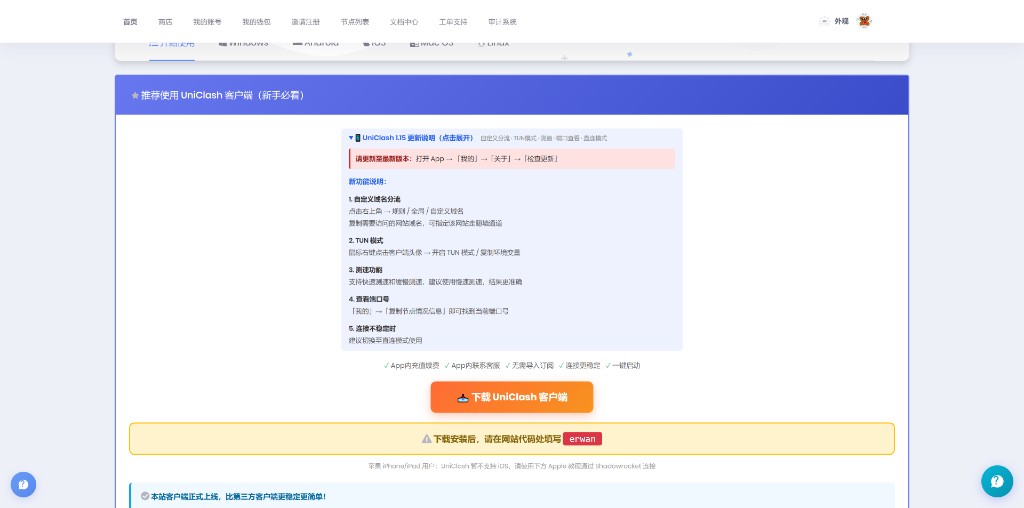Screen dimensions: 1024x508
Task: Open 文档中心 documentation center
Action: pos(404,22)
